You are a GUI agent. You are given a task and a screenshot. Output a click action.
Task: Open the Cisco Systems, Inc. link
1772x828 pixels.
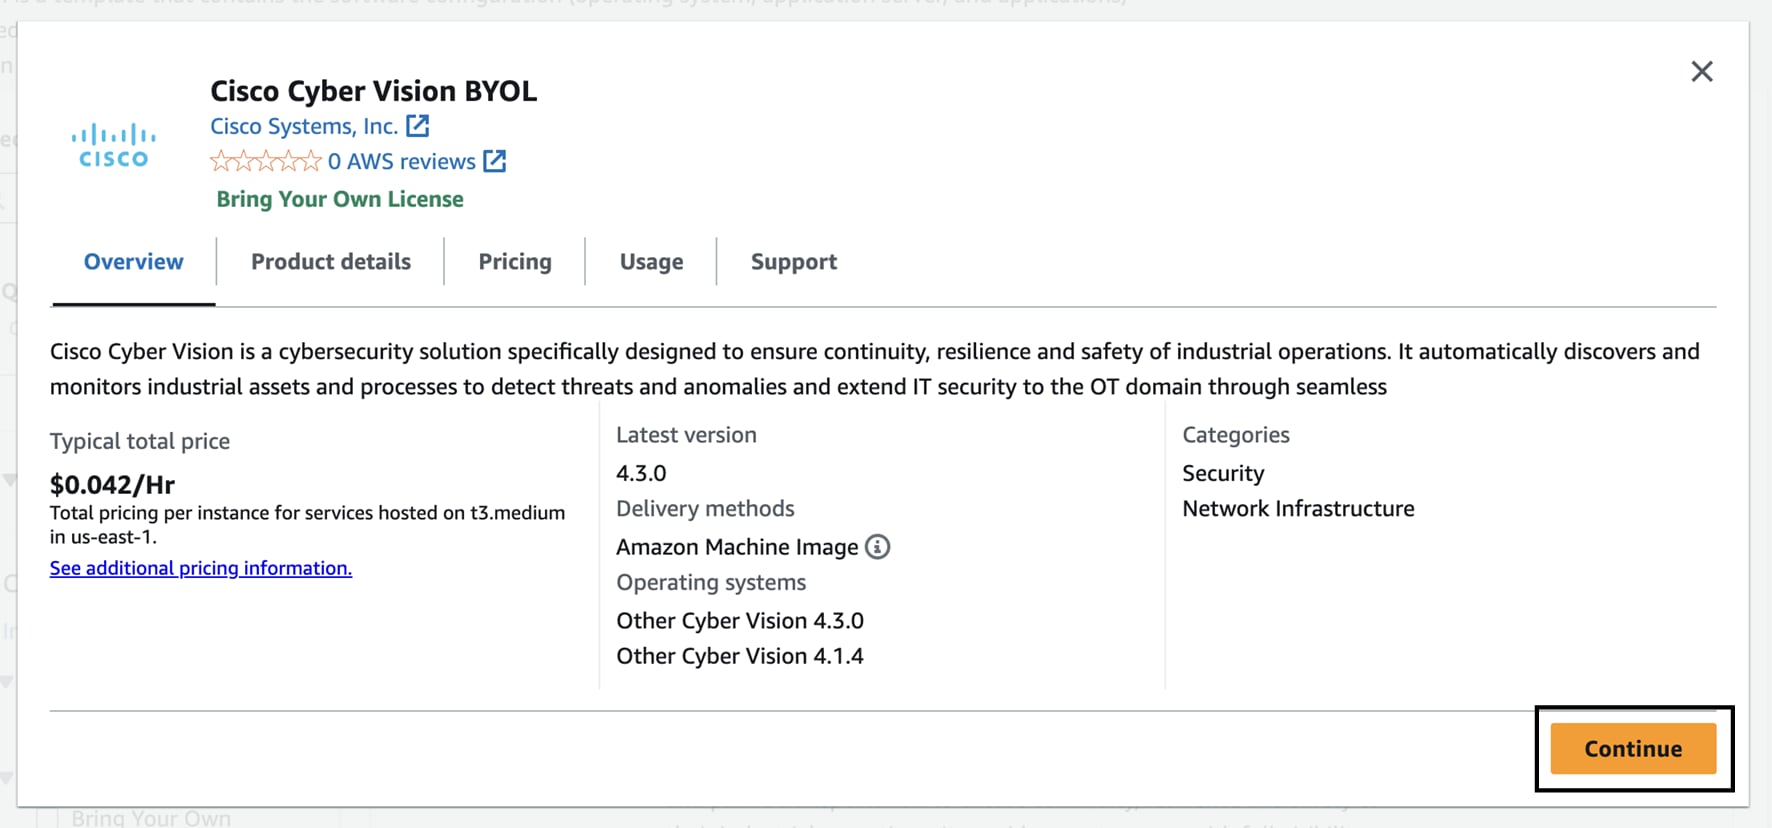coord(304,126)
